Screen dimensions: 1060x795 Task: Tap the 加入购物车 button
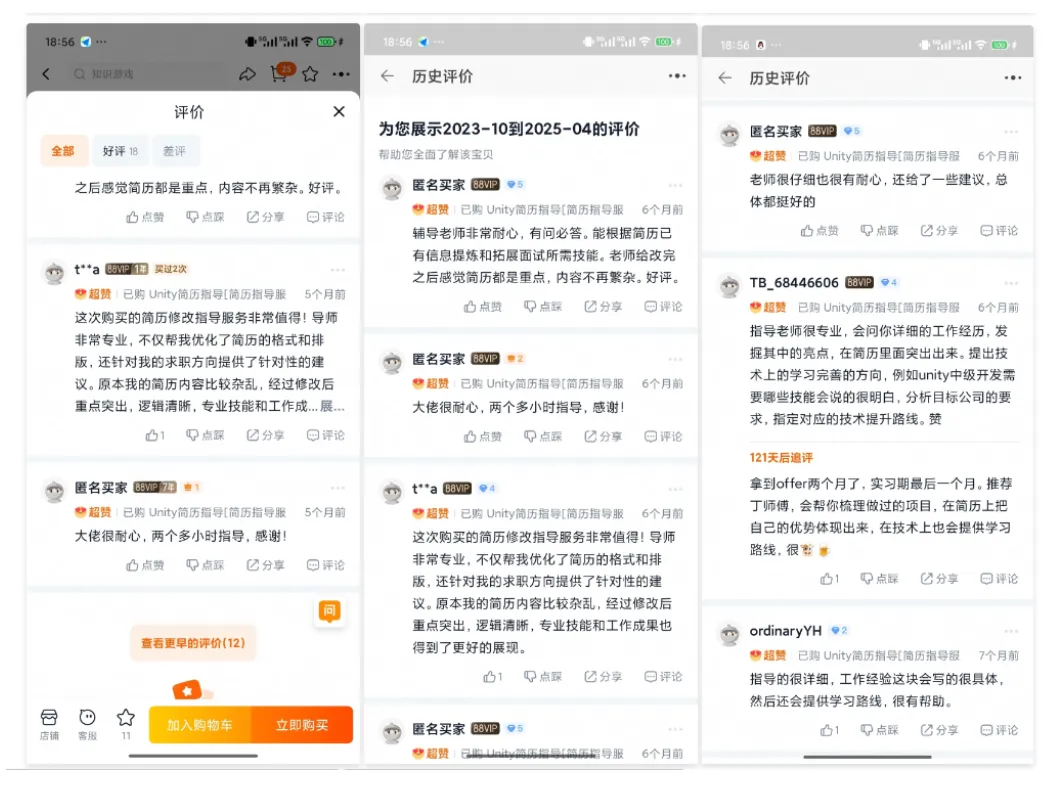[x=199, y=725]
